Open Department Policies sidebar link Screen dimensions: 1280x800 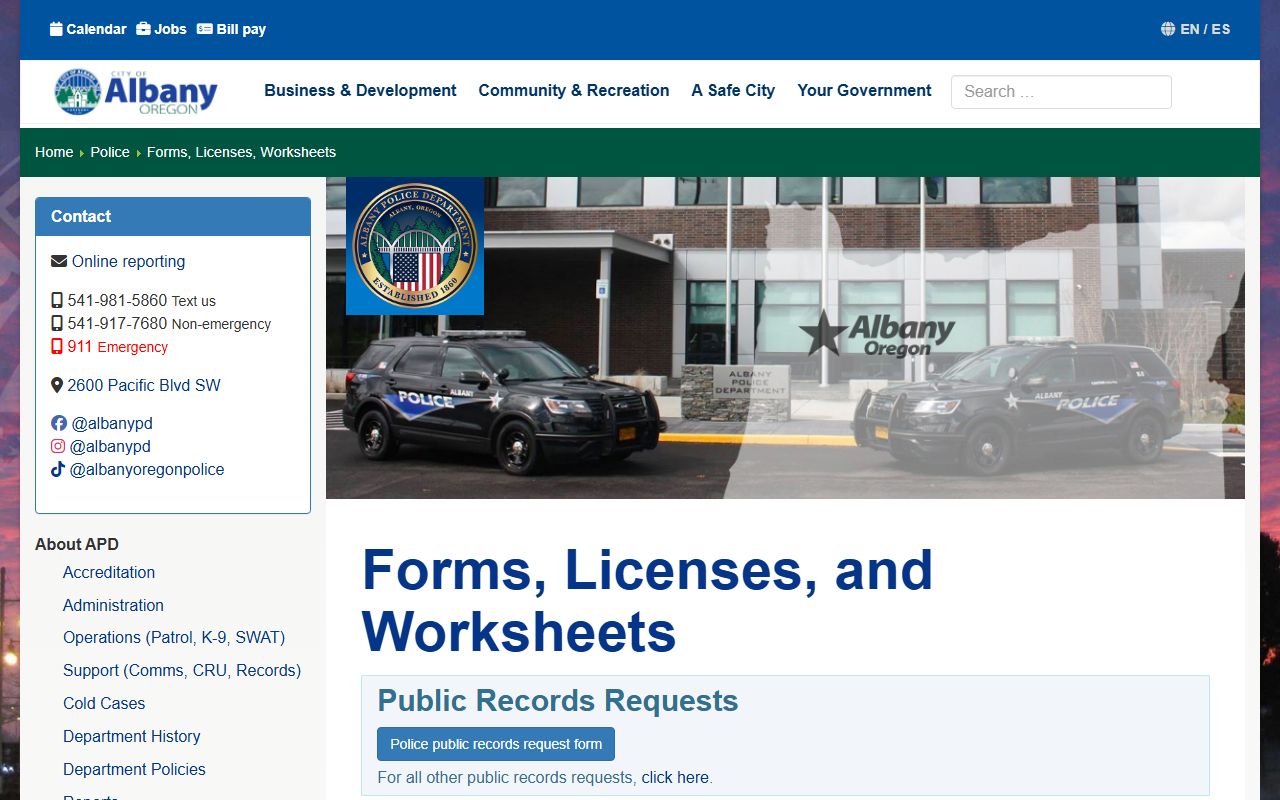pos(134,769)
